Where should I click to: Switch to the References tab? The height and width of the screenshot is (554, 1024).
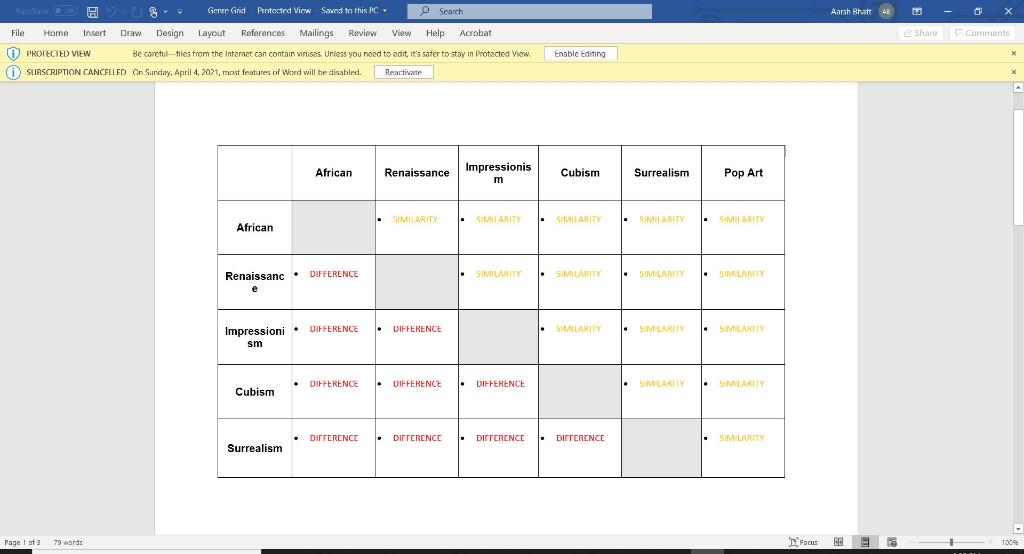pyautogui.click(x=263, y=33)
